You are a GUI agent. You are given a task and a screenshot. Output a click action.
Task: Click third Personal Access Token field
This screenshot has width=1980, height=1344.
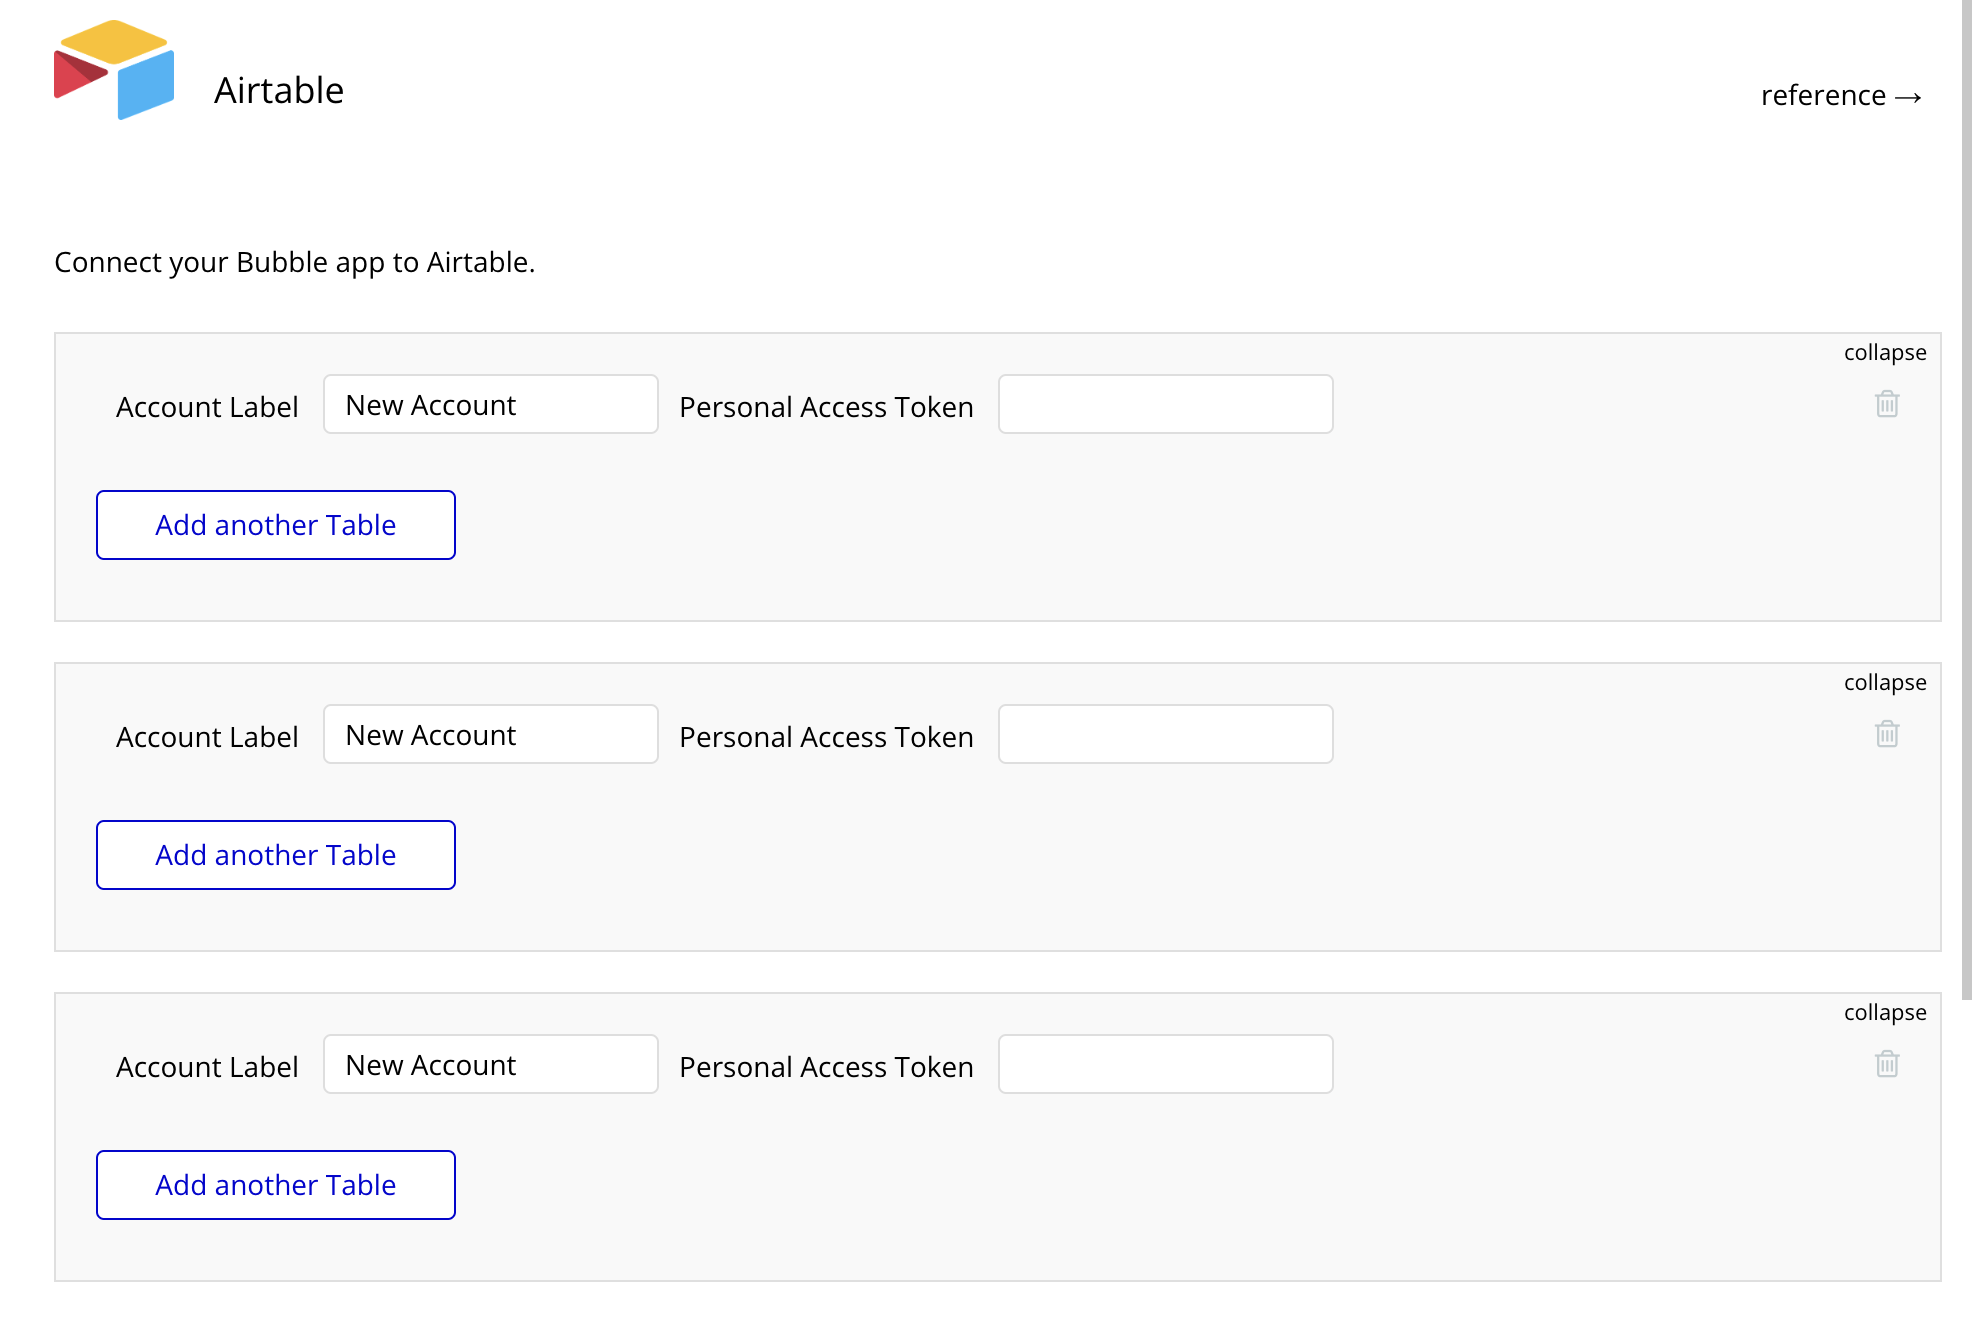pos(1165,1065)
